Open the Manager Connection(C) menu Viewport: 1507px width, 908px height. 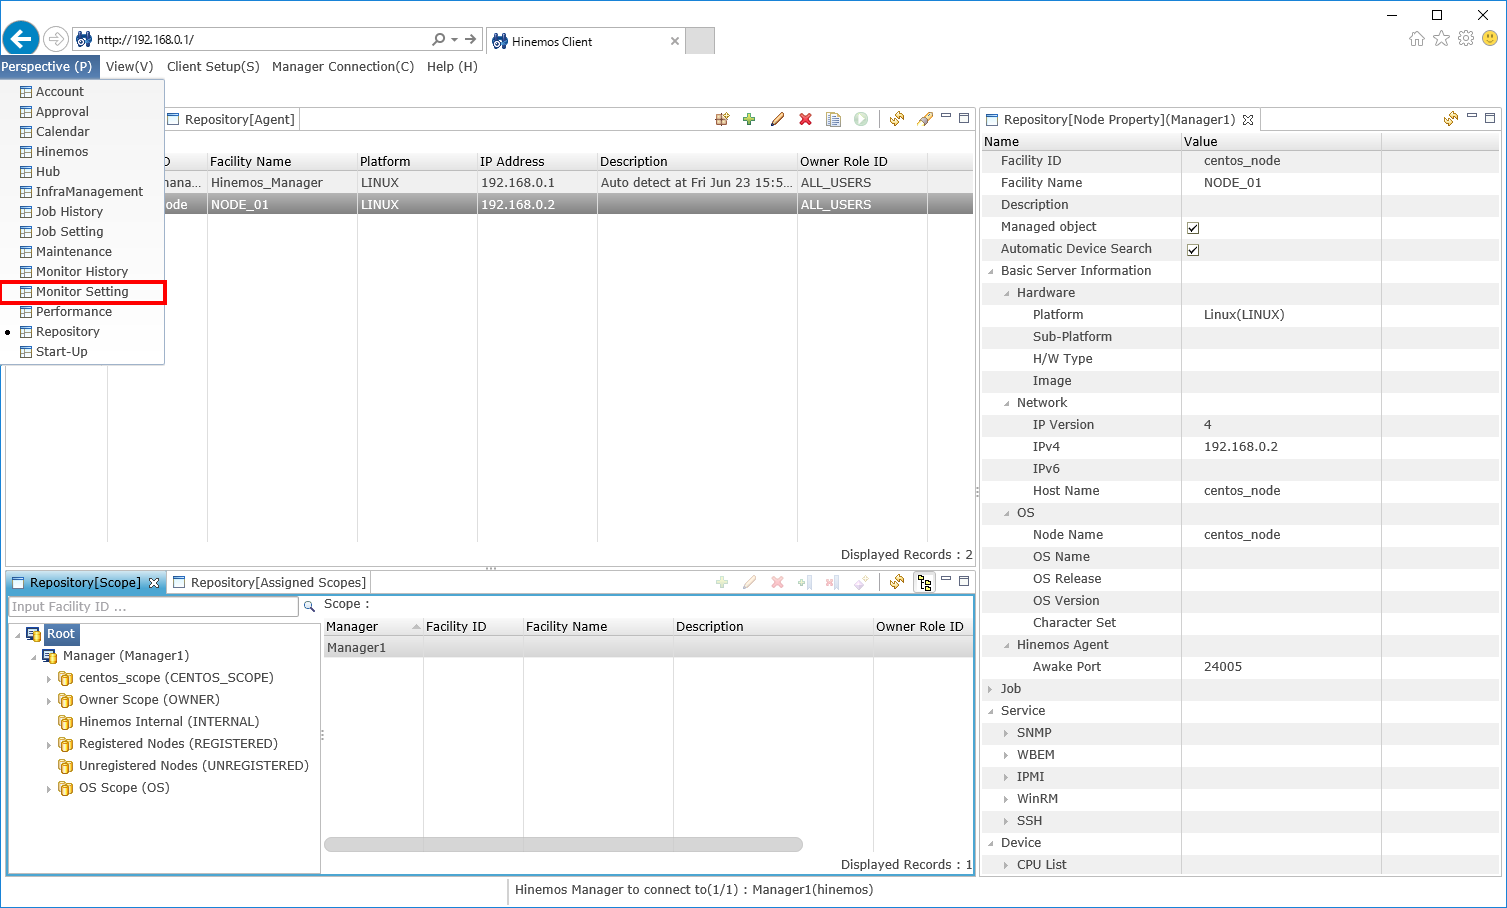tap(343, 67)
